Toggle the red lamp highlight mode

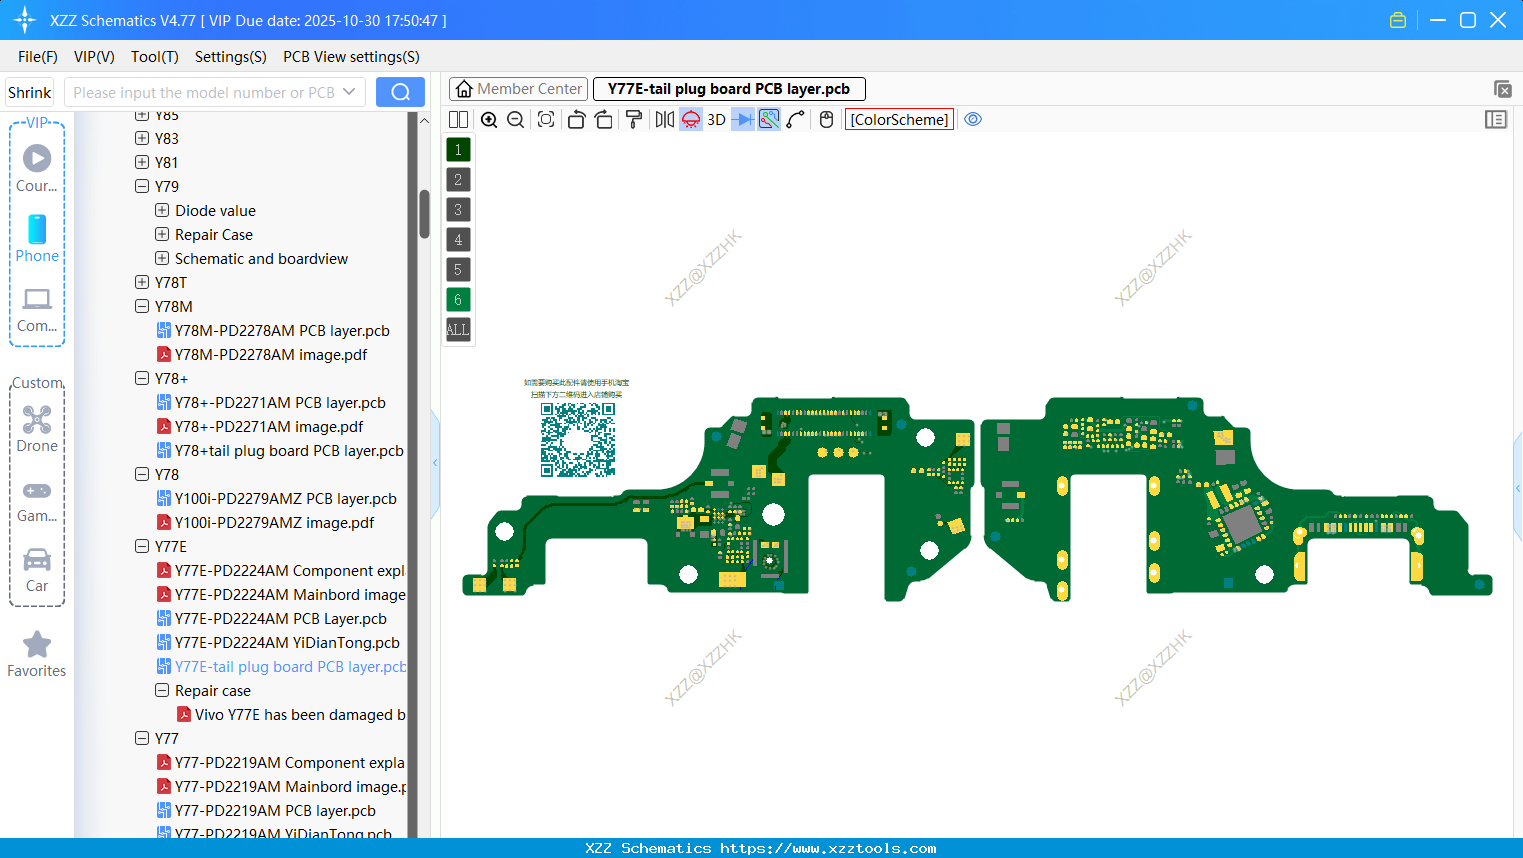[x=691, y=119]
